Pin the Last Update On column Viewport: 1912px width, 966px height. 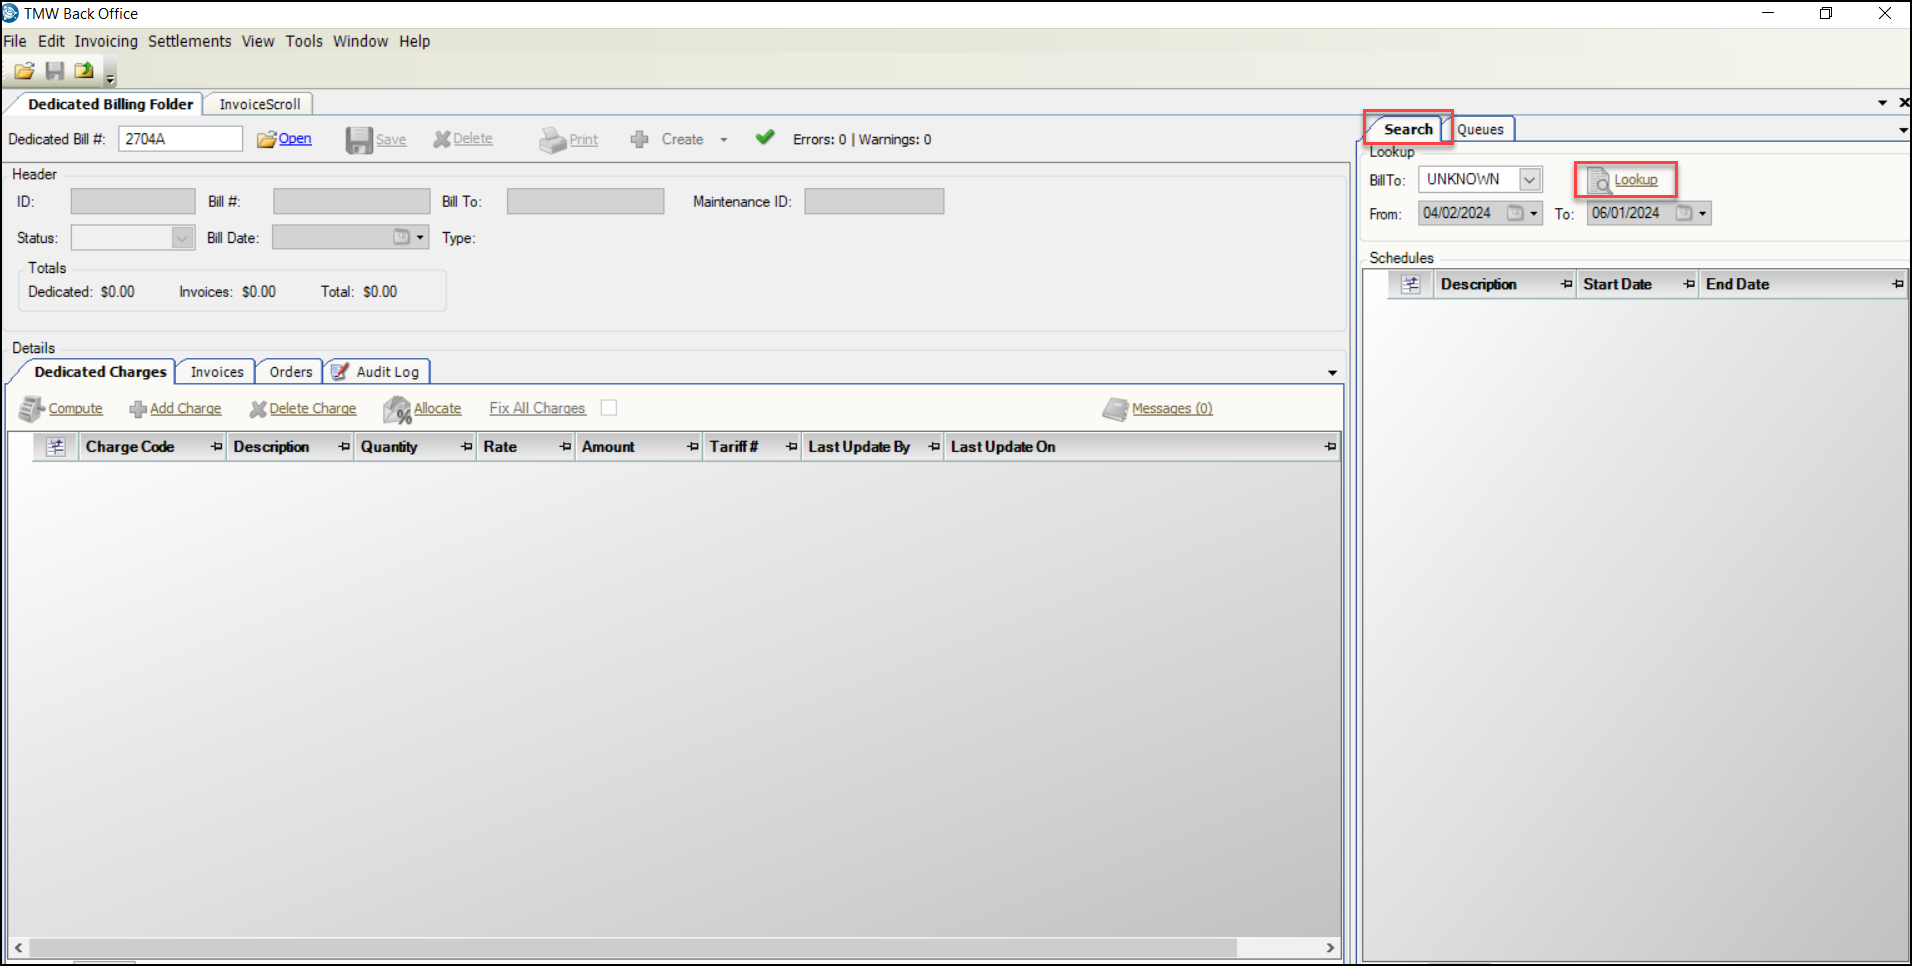(x=1330, y=447)
